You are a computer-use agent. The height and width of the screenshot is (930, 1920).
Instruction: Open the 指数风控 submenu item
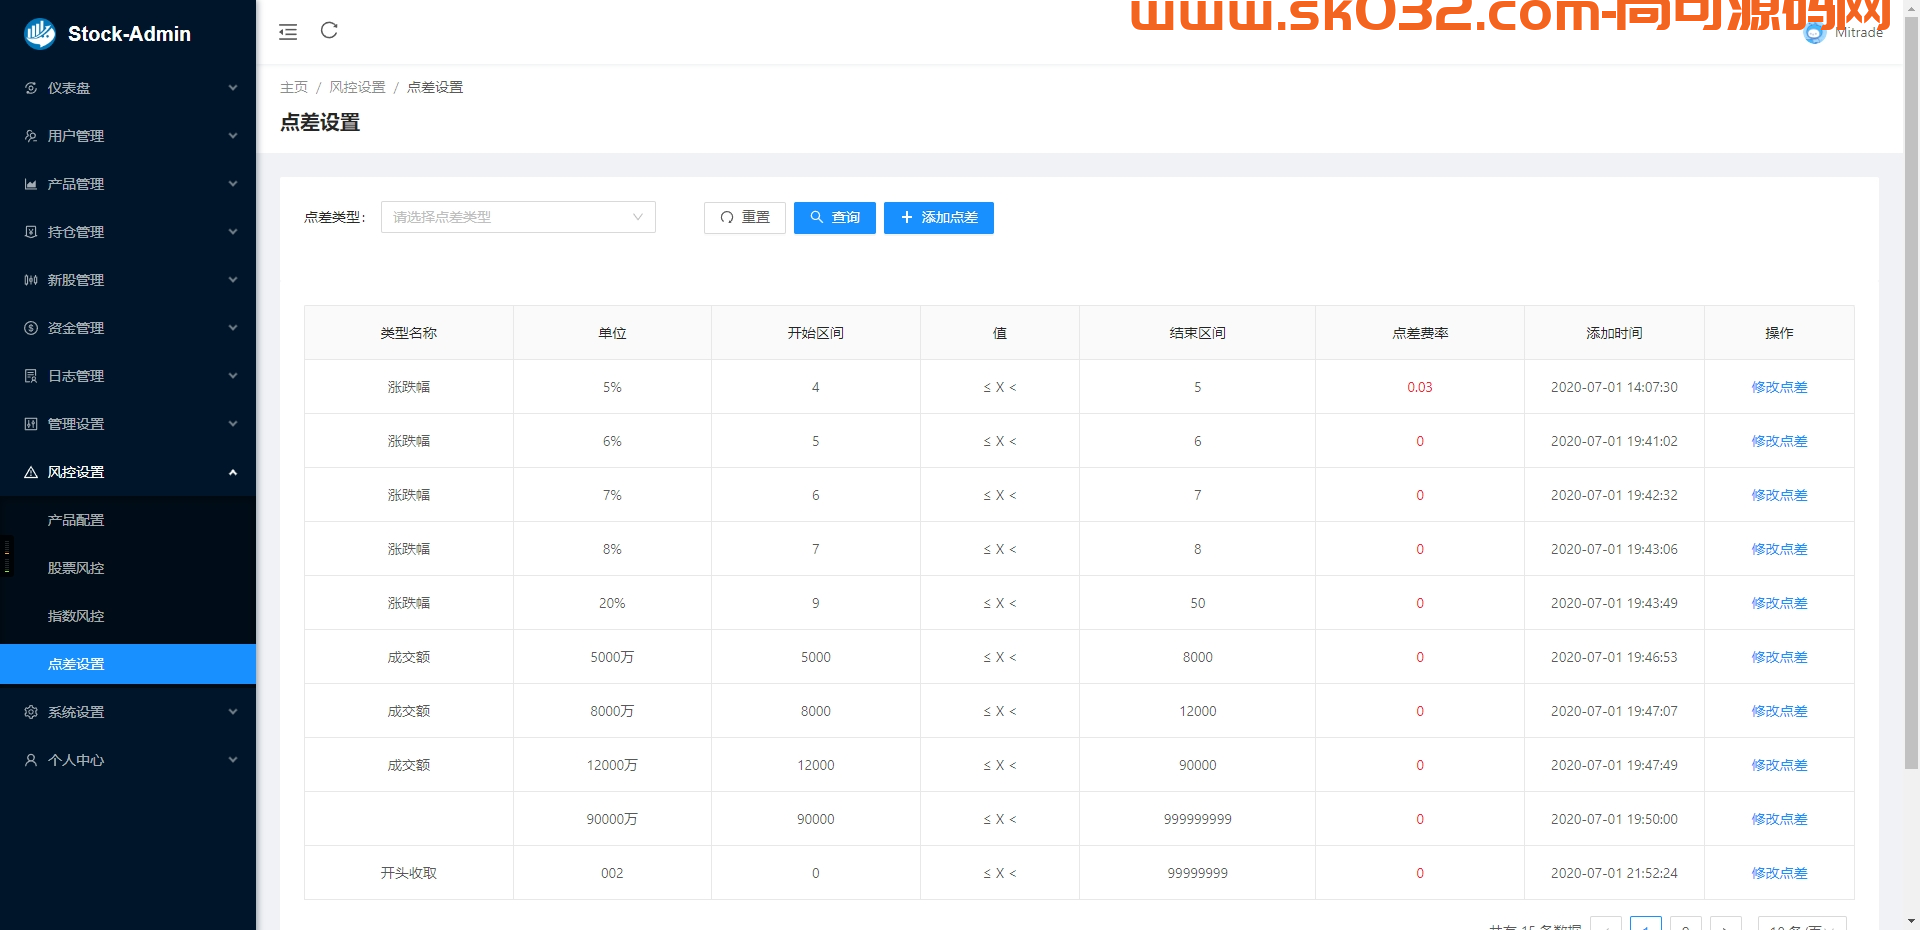(x=128, y=616)
